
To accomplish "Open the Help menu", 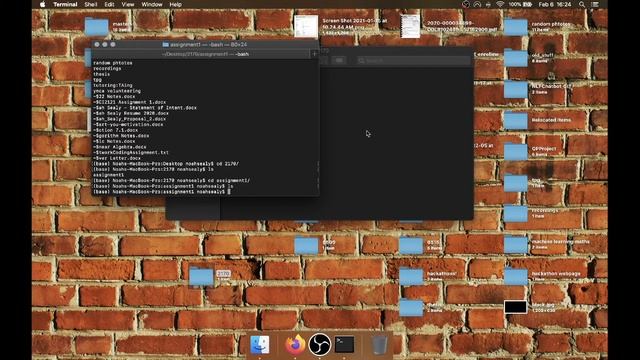I will (x=176, y=4).
